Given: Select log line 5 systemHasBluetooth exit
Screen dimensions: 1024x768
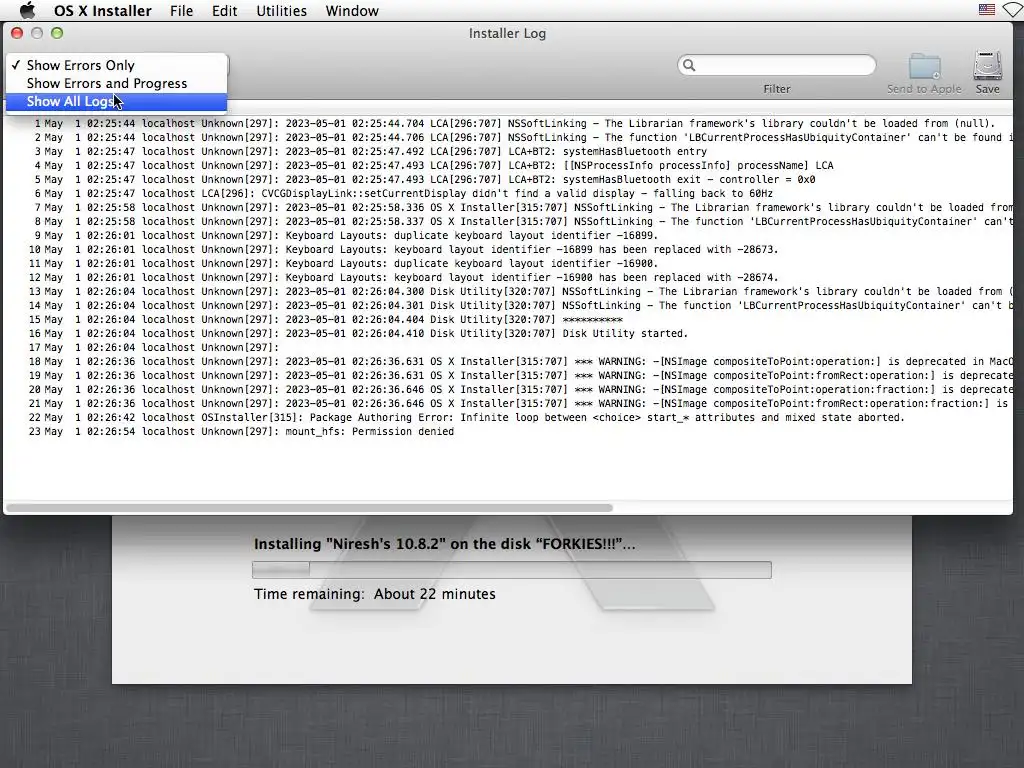Looking at the screenshot, I should click(424, 180).
